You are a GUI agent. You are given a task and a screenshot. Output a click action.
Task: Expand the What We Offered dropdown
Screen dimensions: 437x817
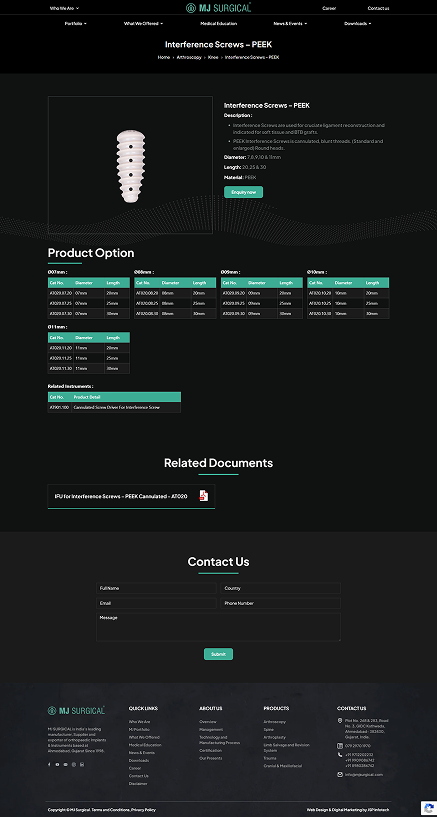[143, 23]
